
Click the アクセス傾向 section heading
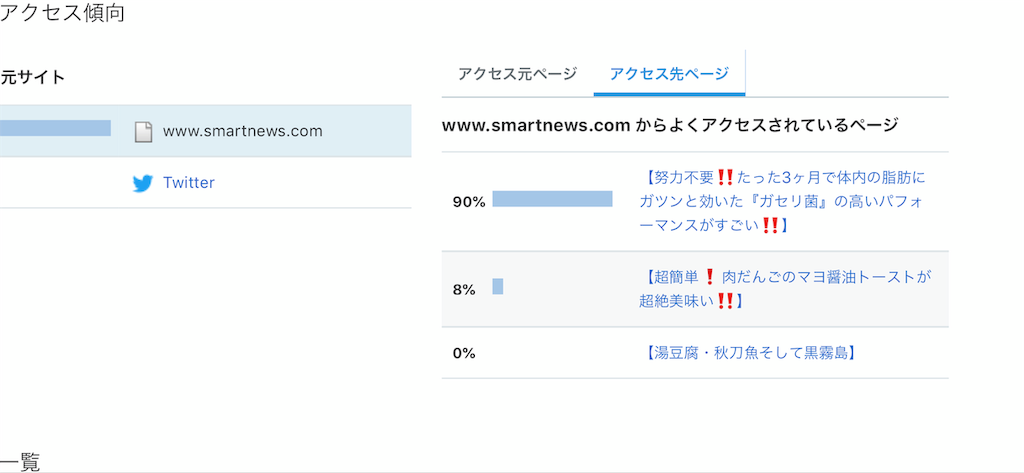pos(62,12)
